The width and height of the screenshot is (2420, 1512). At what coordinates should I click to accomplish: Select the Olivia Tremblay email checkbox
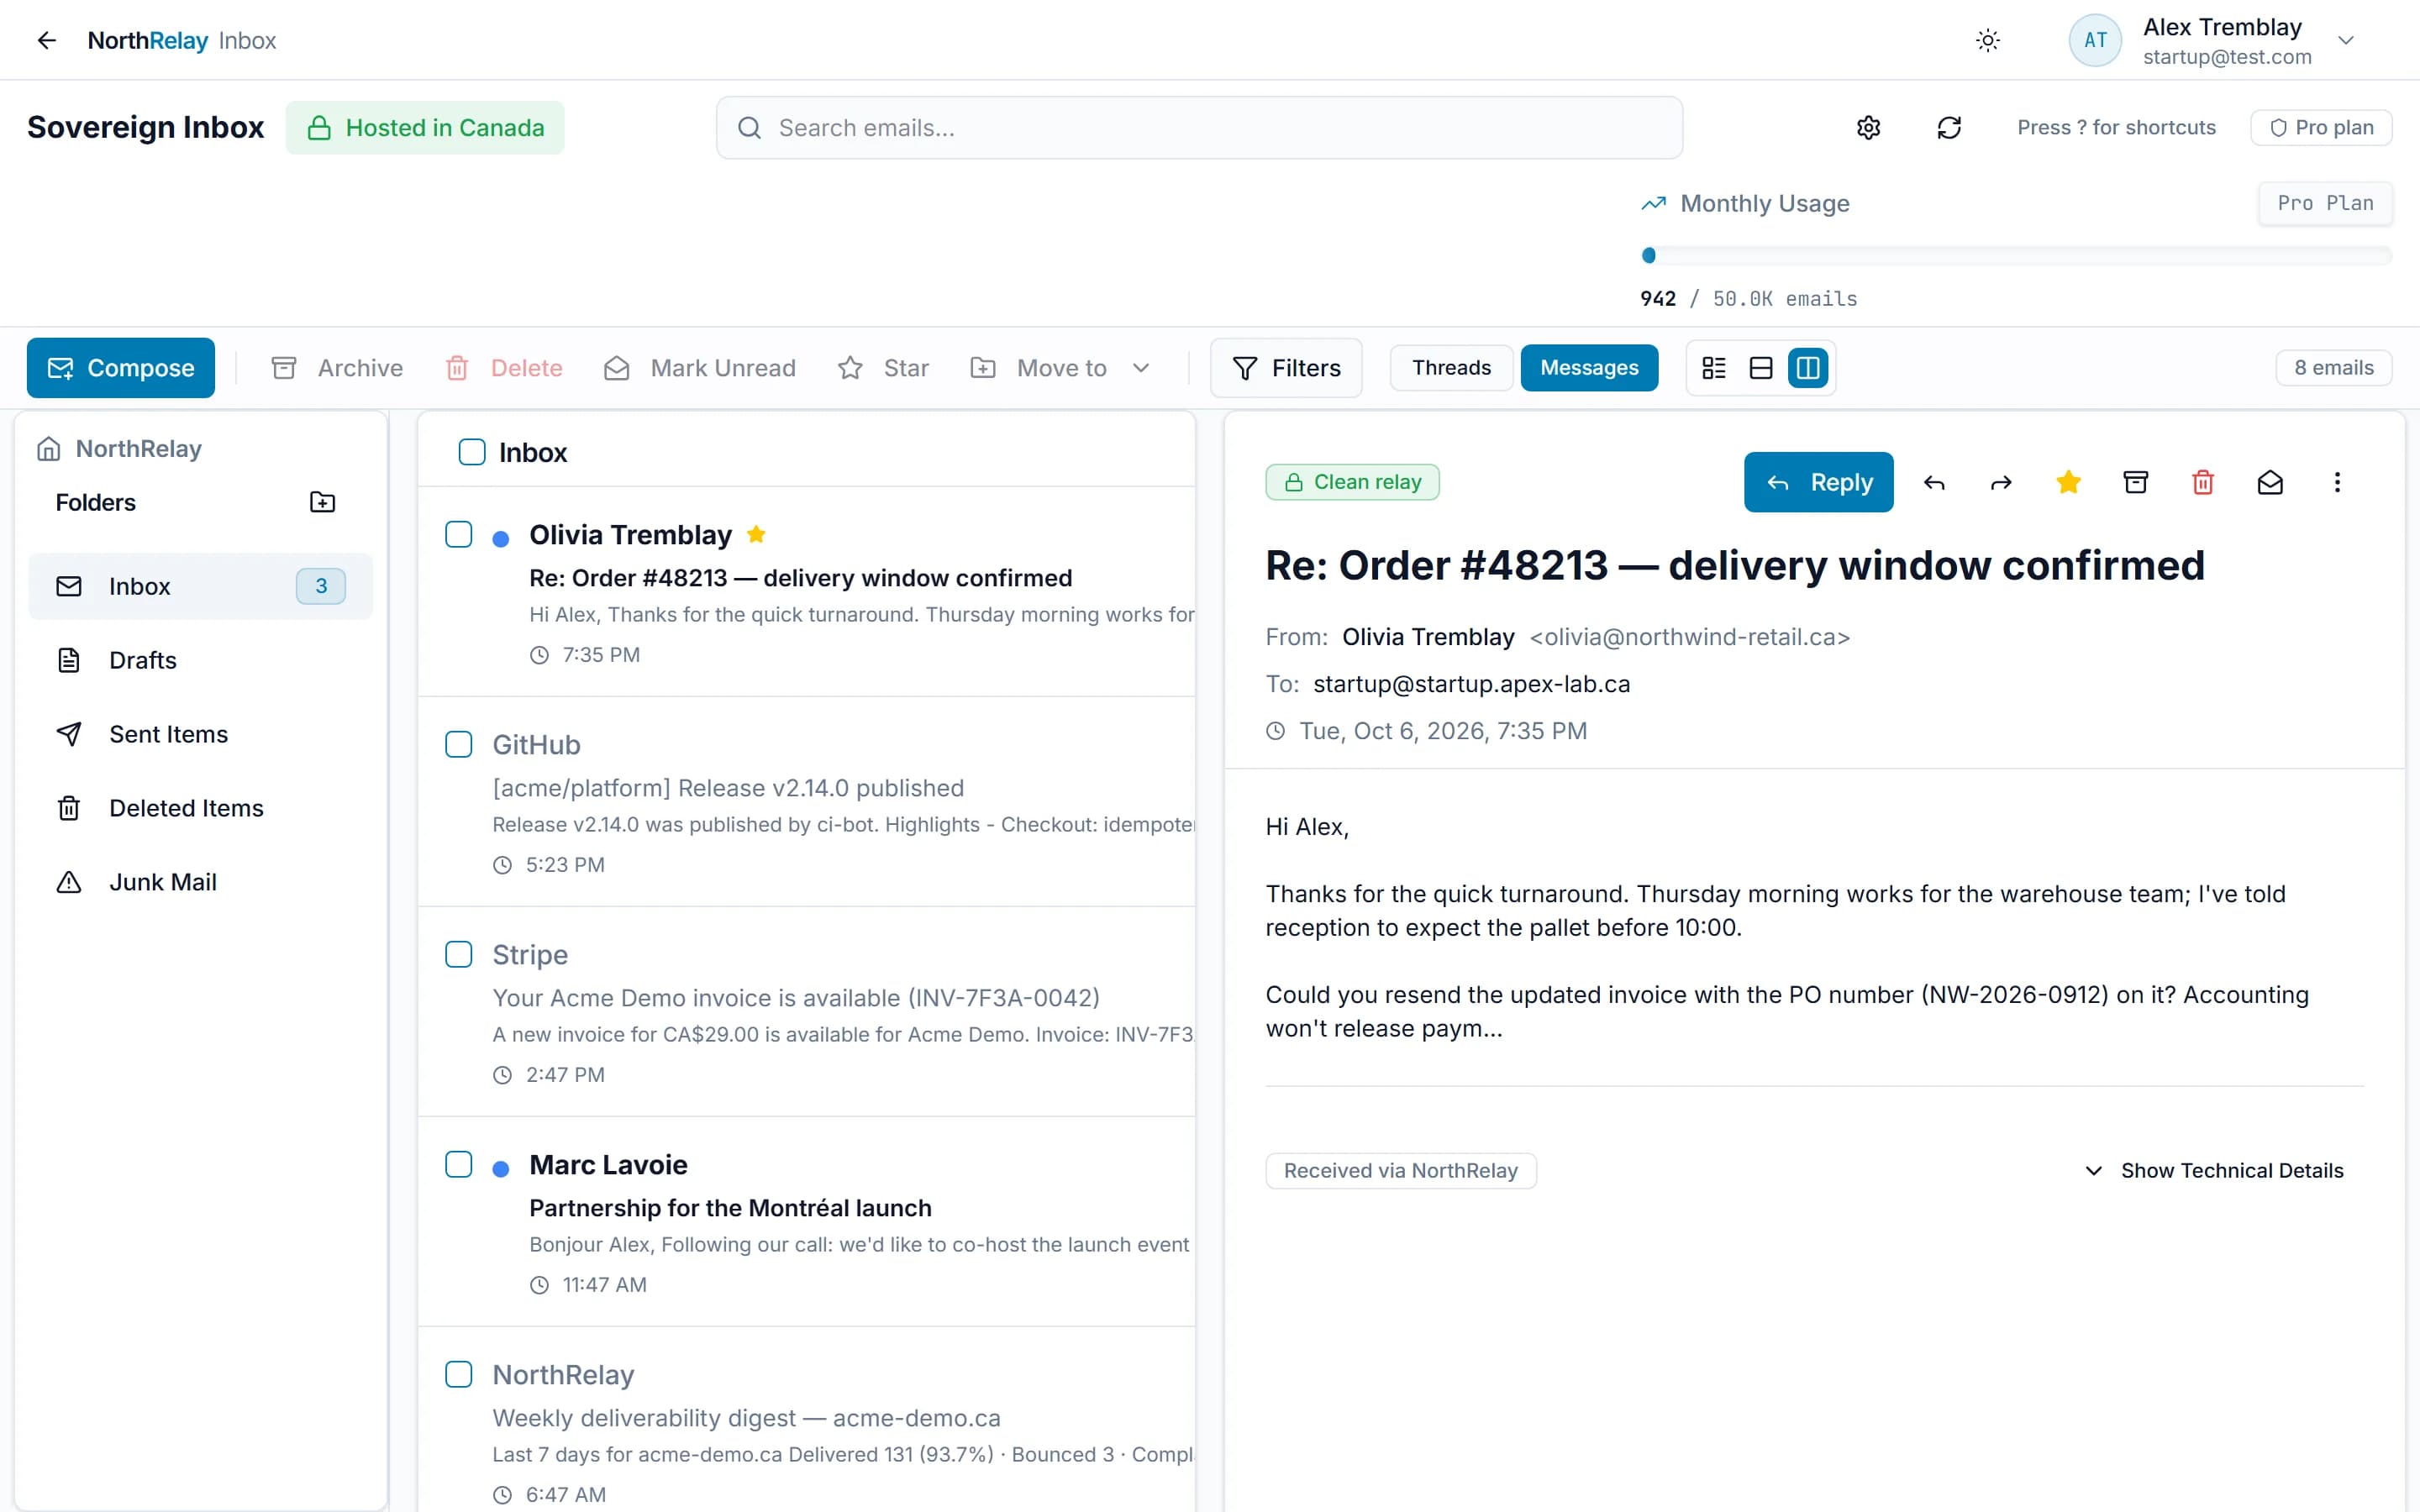(x=459, y=535)
